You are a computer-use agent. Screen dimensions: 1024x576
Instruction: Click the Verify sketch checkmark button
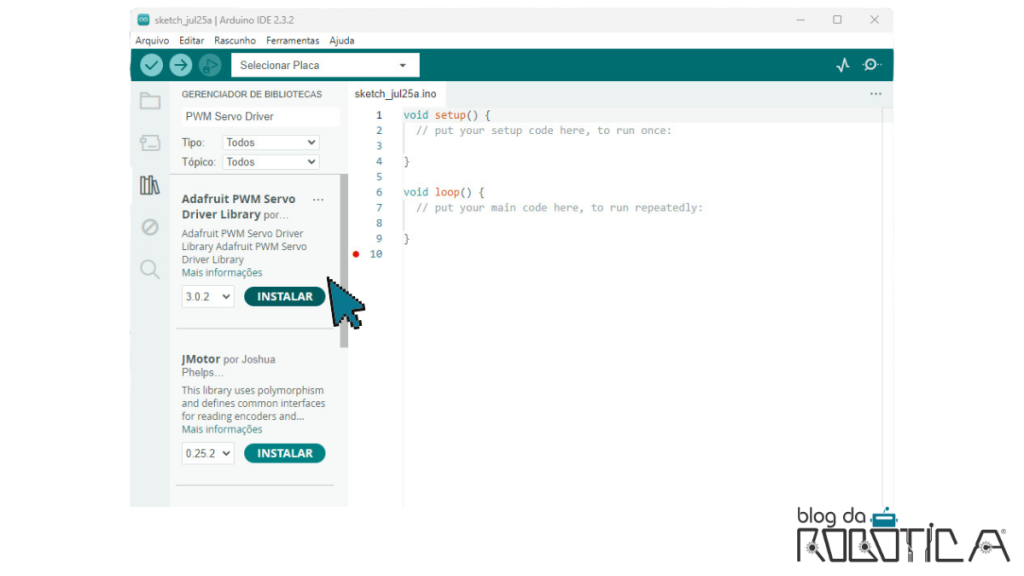(152, 65)
